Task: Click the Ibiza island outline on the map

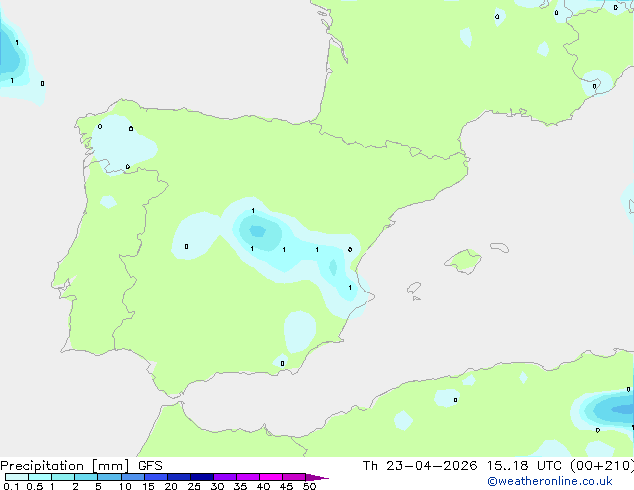Action: [414, 289]
